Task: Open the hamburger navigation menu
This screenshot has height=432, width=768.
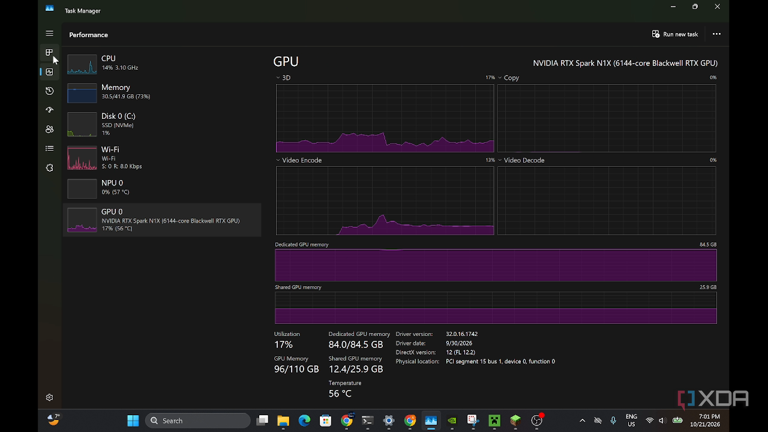Action: click(x=49, y=33)
